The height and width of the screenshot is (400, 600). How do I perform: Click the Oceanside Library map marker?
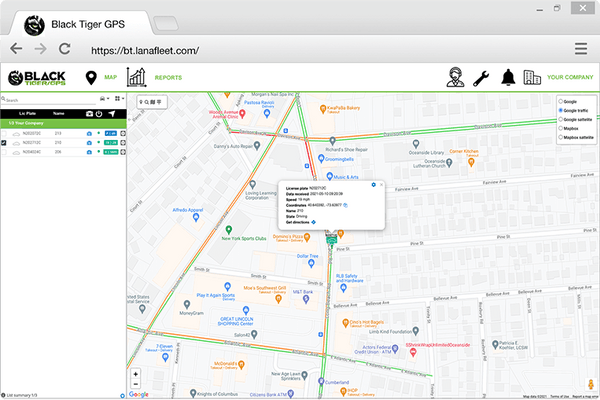(x=416, y=144)
